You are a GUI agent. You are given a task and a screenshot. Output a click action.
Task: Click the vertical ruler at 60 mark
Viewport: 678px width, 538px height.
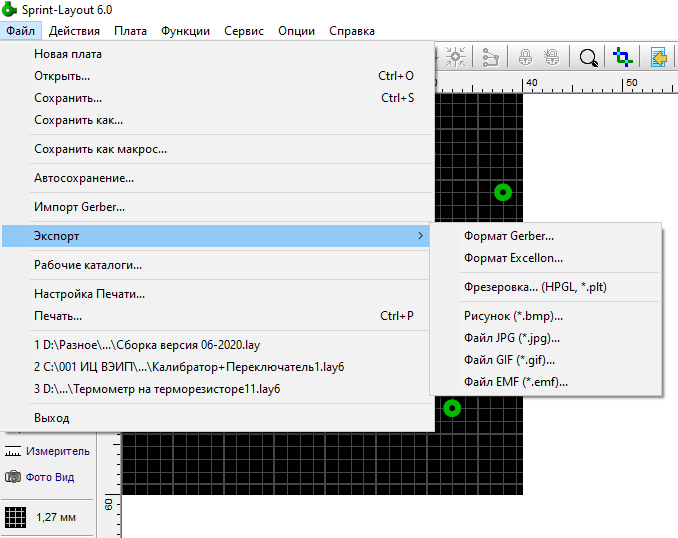[x=109, y=504]
